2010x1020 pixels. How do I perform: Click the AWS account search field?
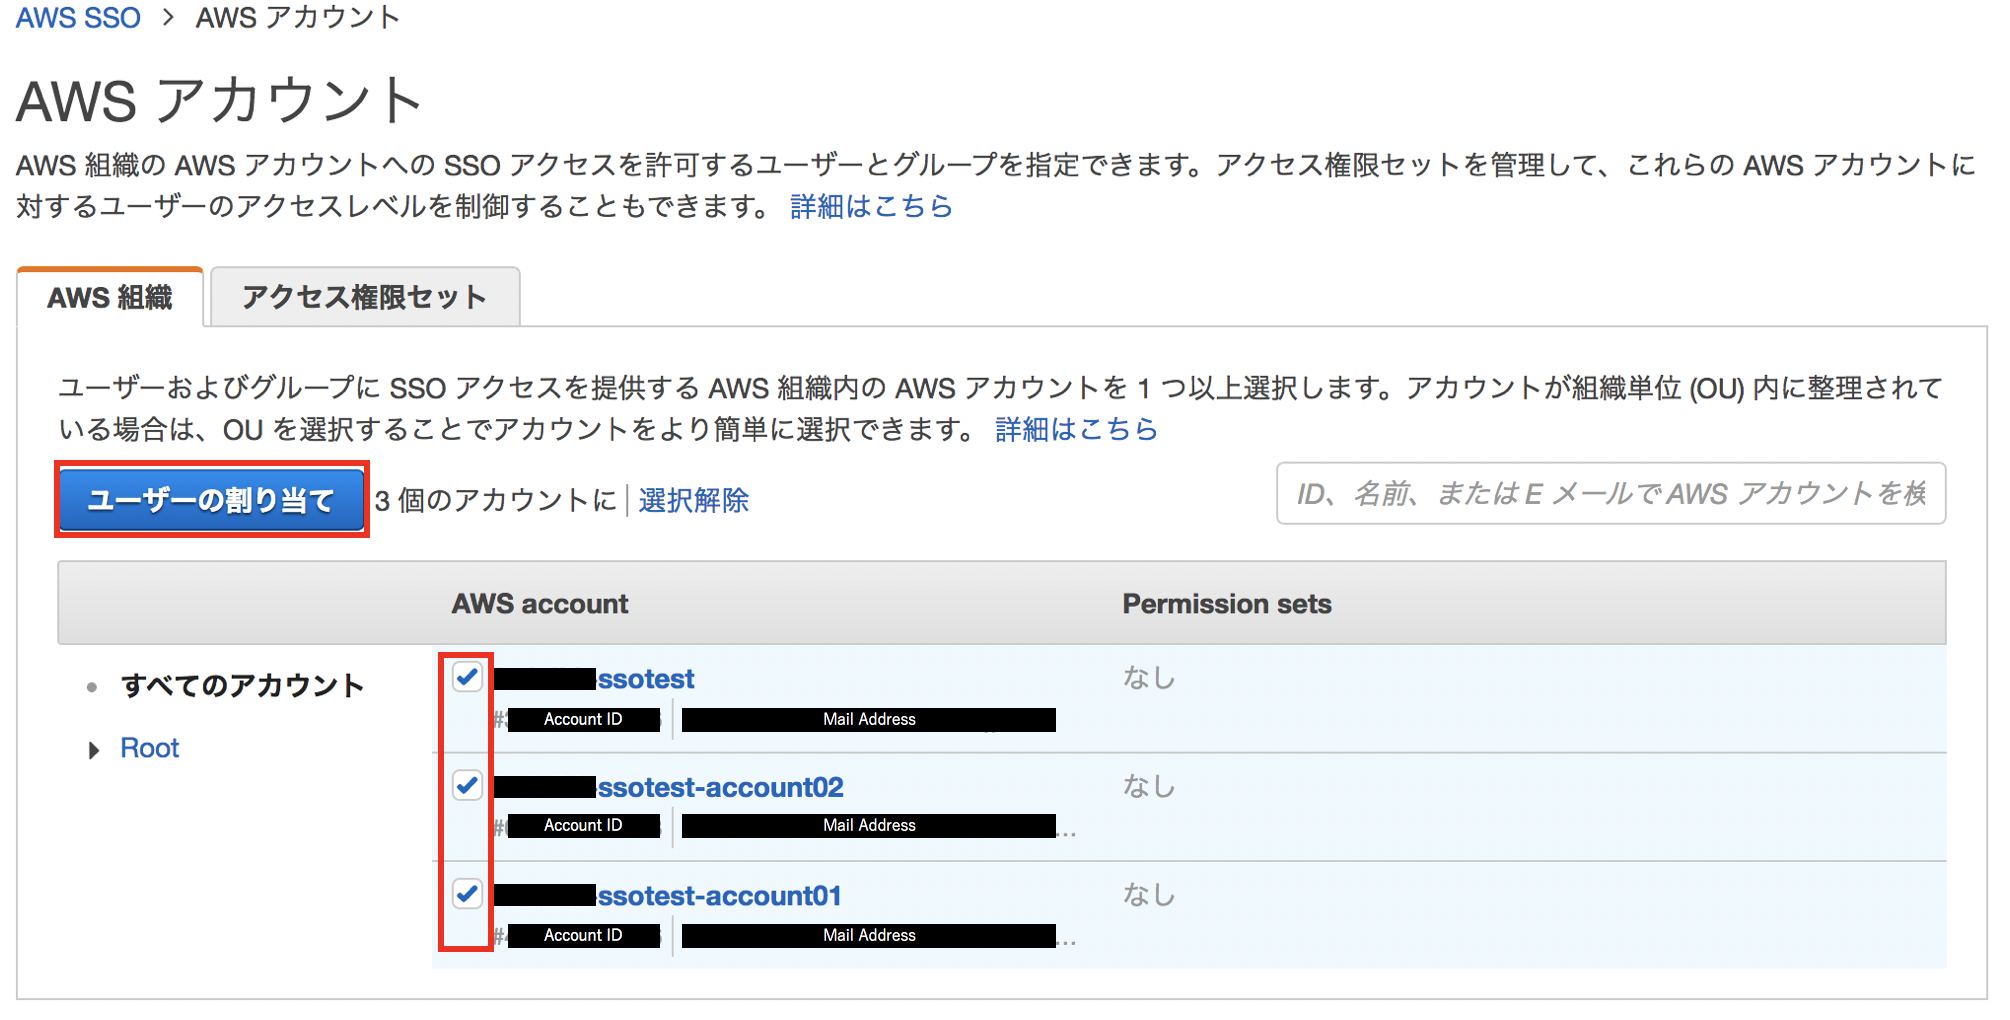[x=1610, y=493]
